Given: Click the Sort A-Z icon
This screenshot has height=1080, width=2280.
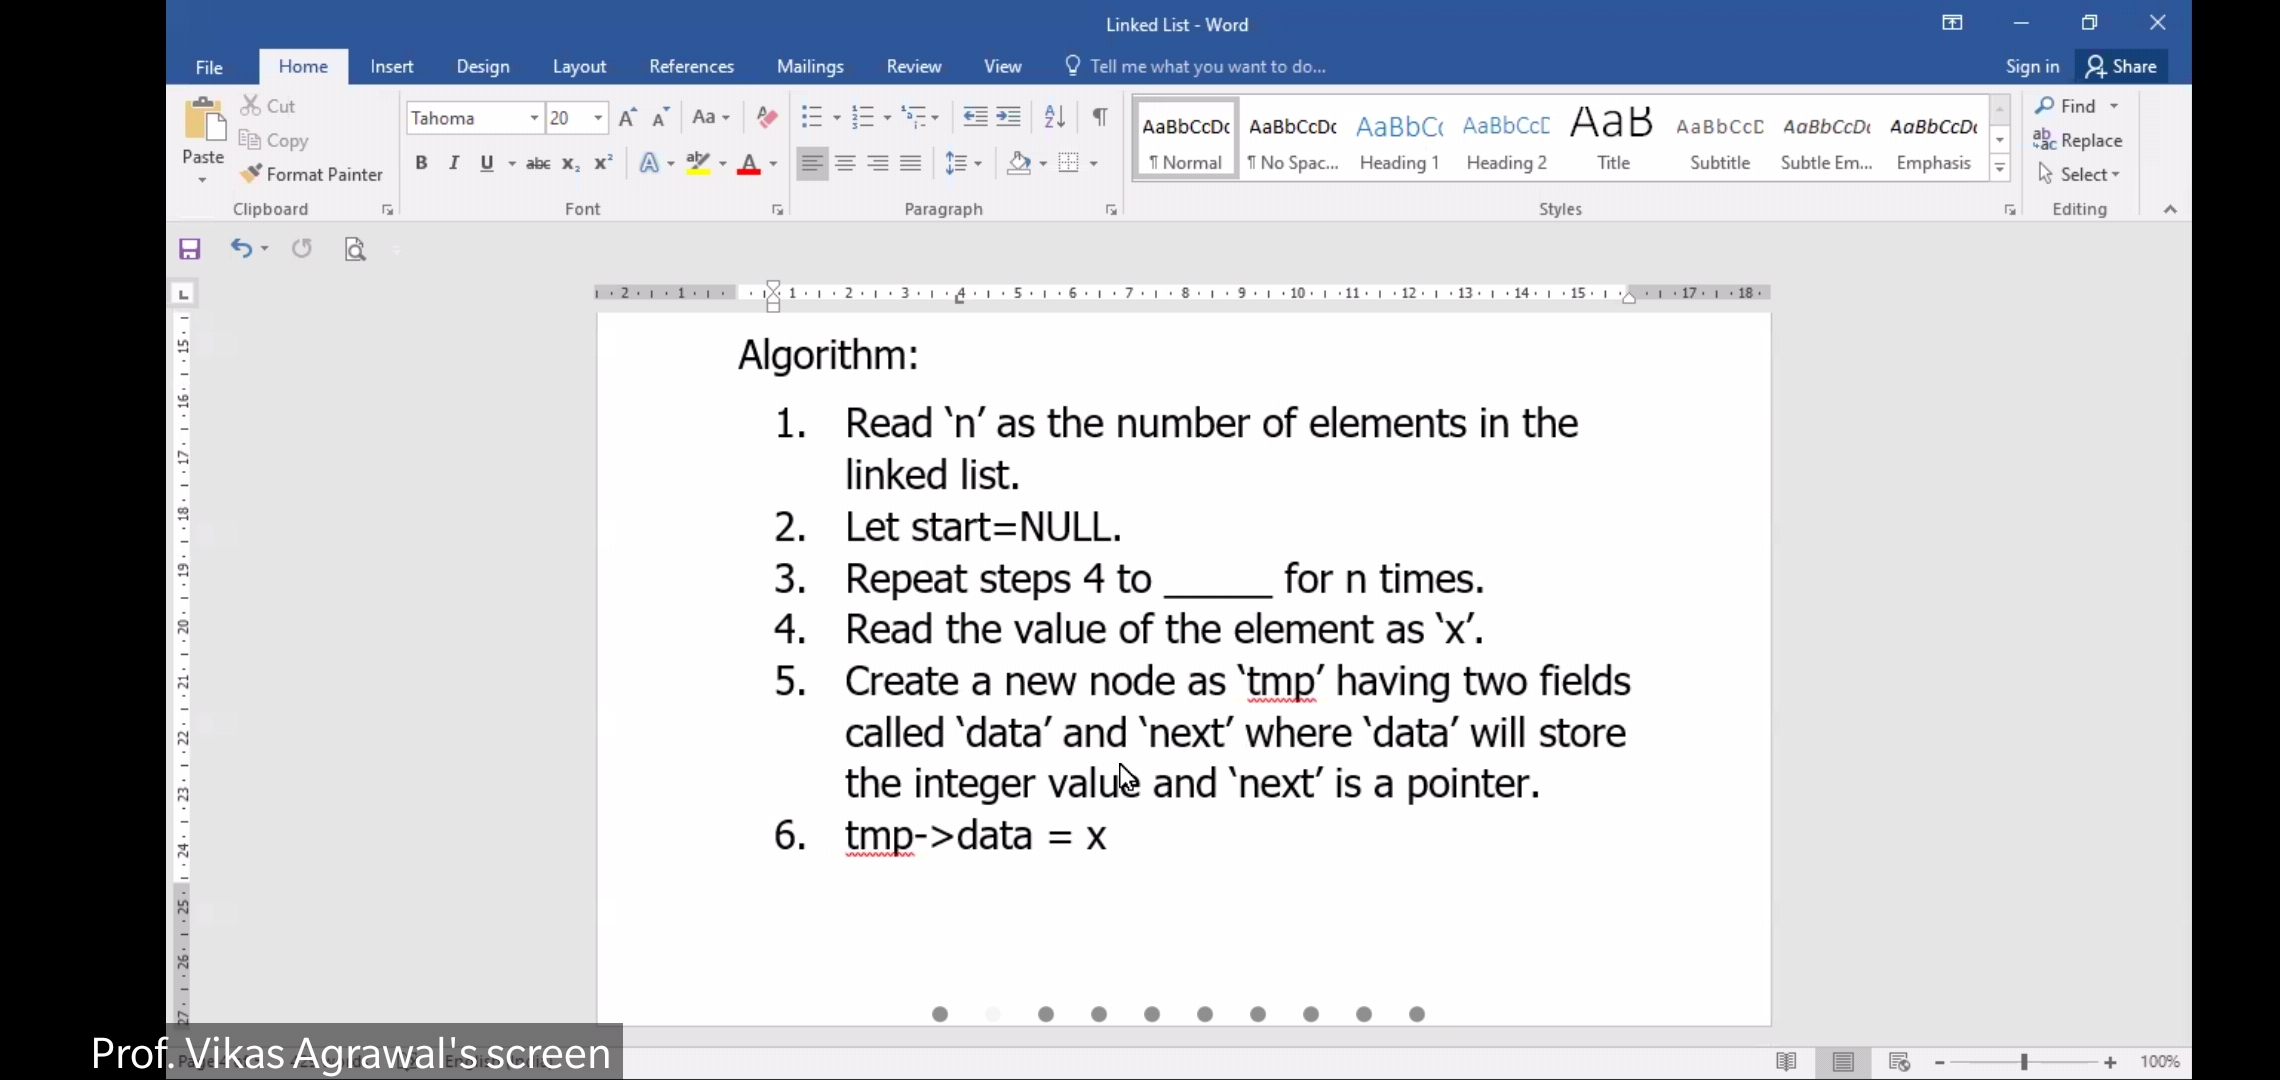Looking at the screenshot, I should 1054,117.
